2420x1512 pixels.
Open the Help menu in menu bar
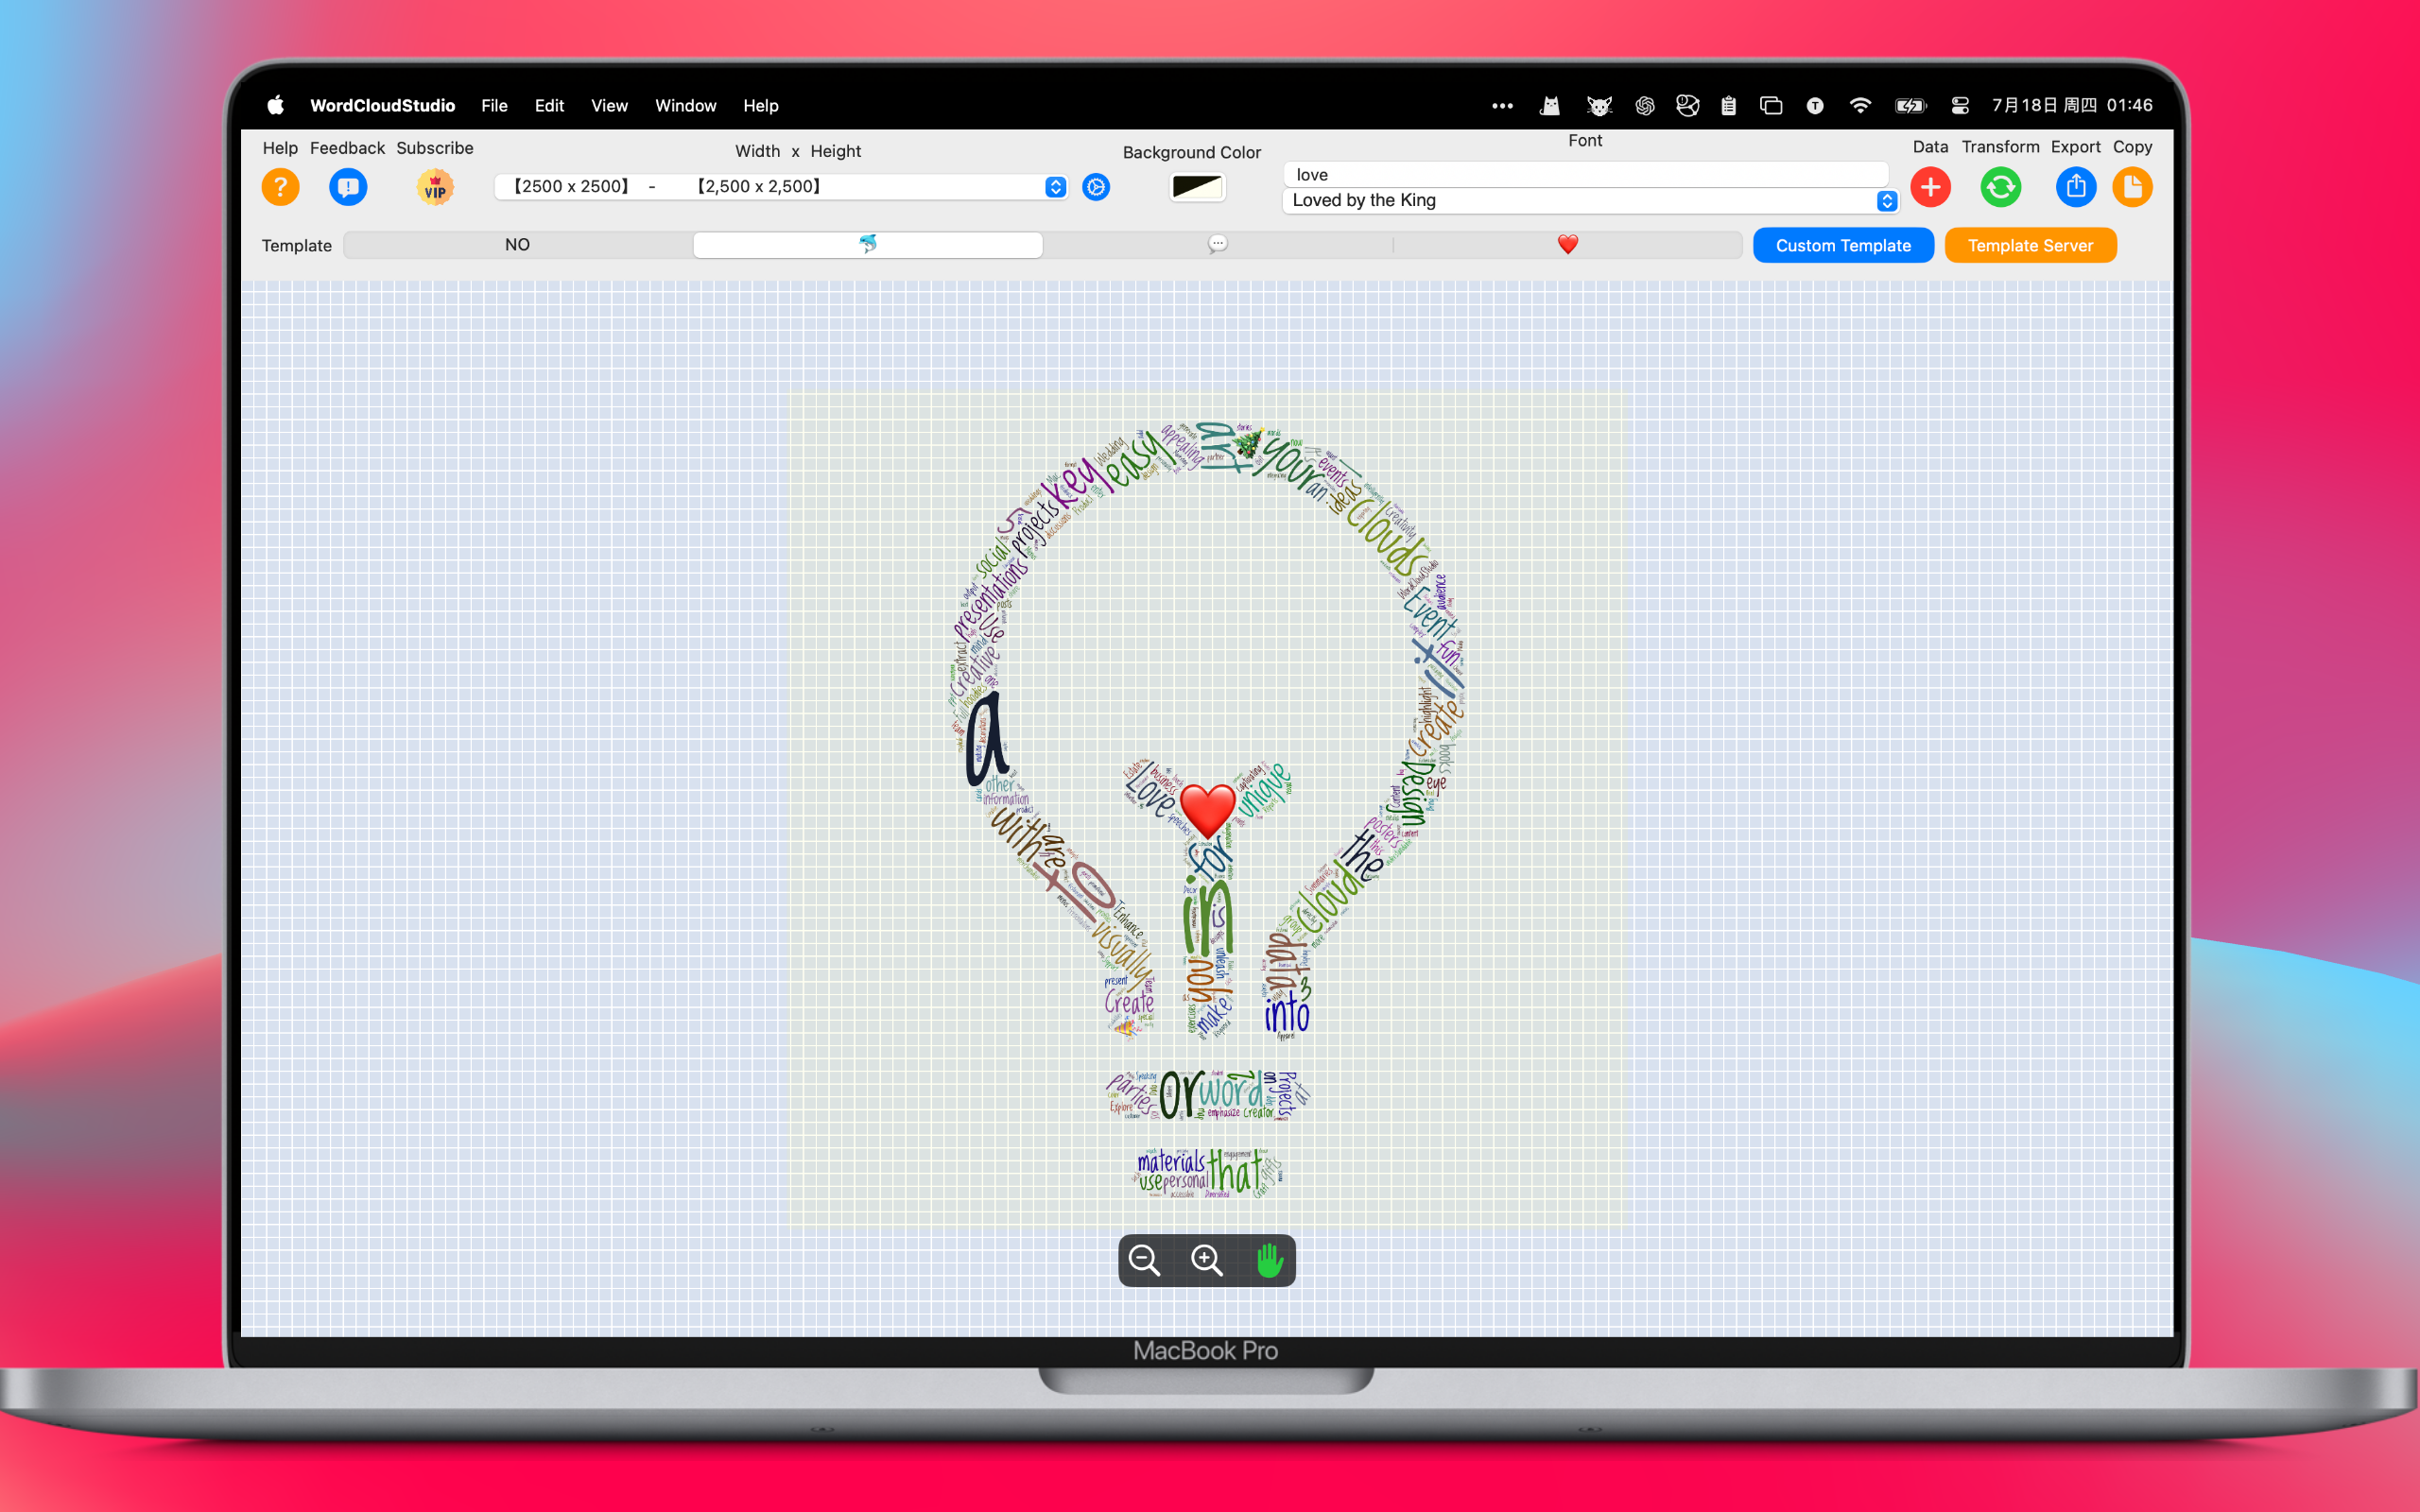760,105
